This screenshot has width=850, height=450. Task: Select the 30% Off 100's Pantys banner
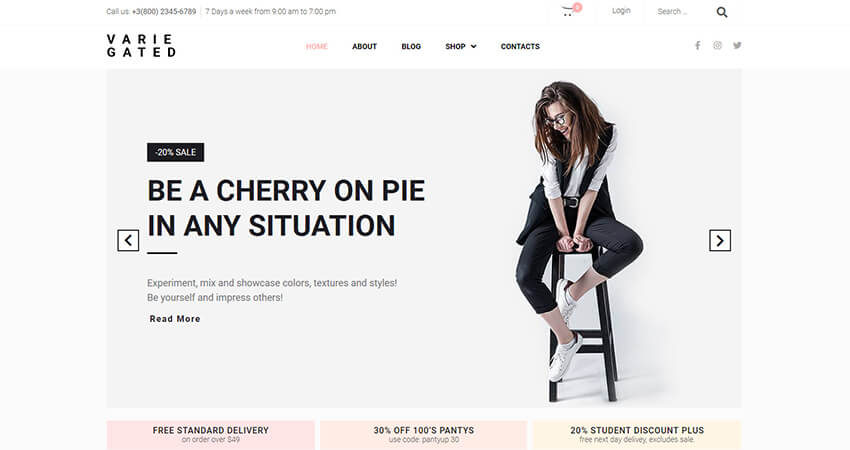pyautogui.click(x=423, y=435)
